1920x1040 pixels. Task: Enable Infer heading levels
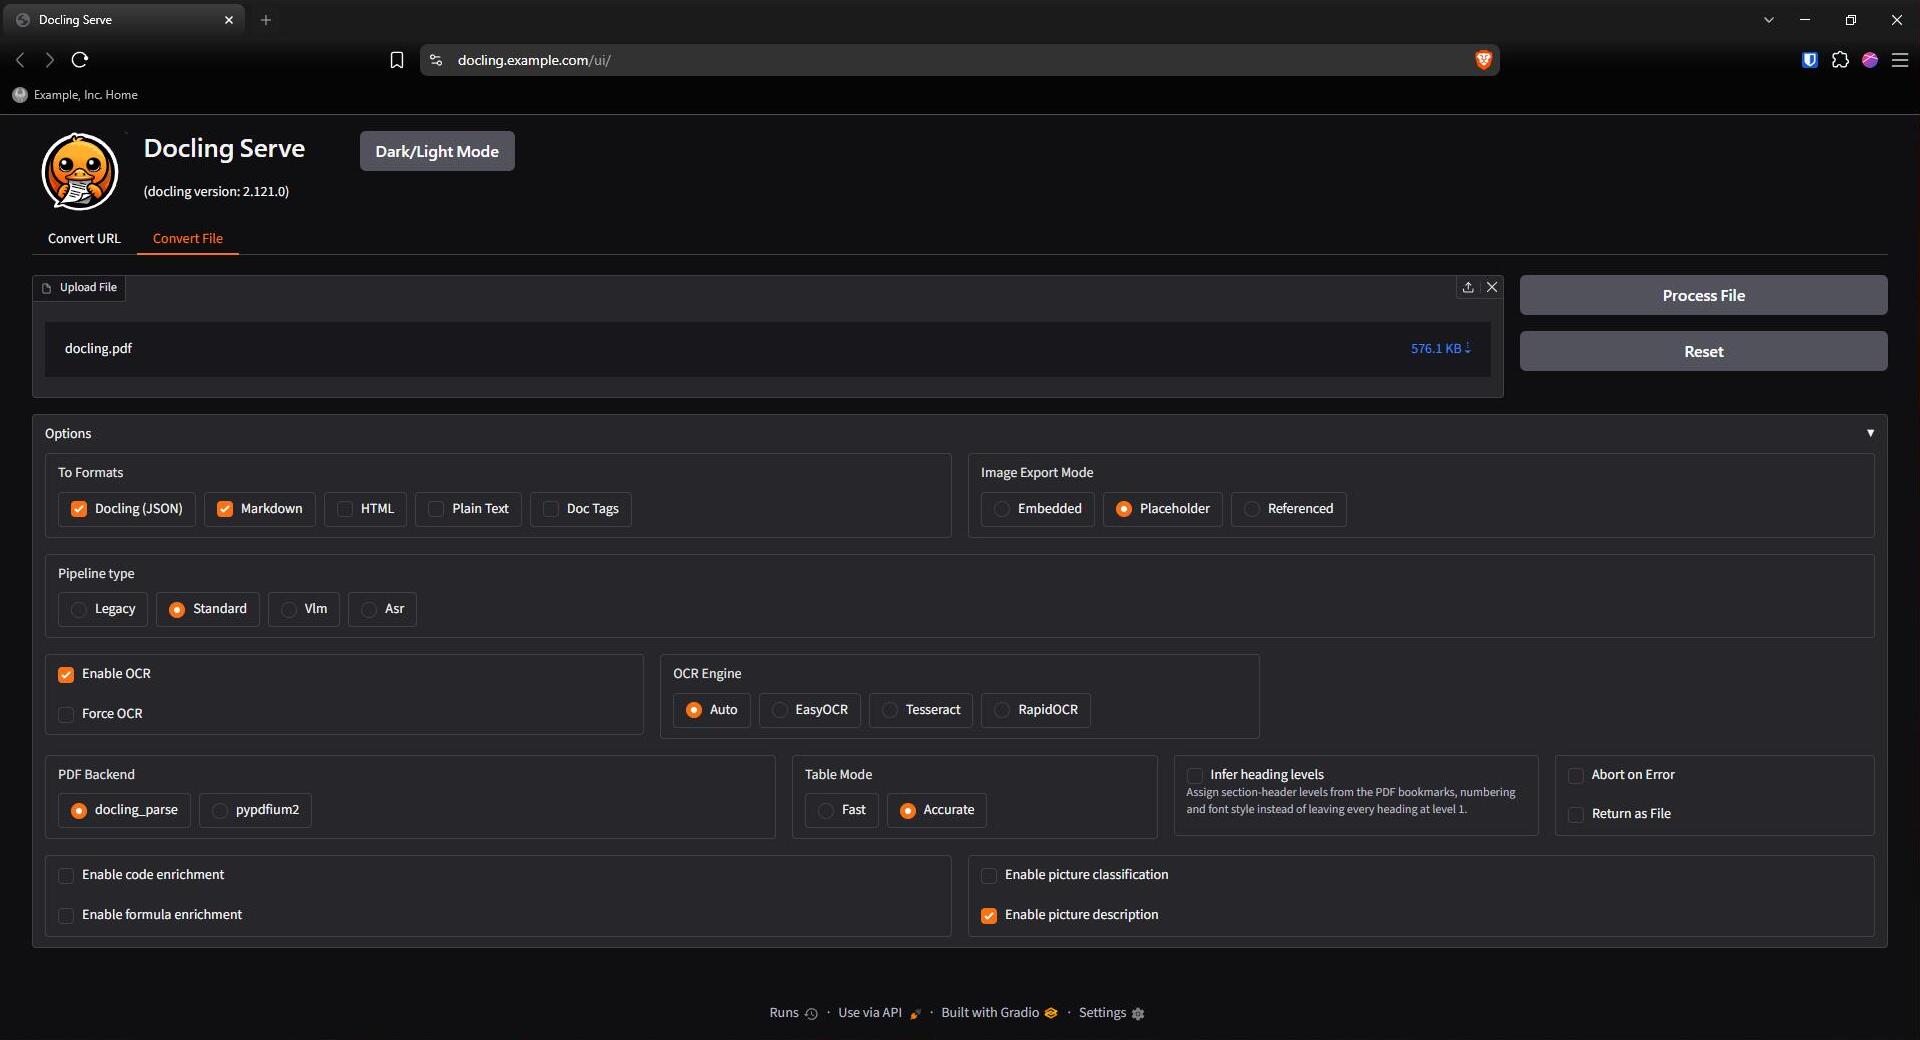click(1194, 776)
